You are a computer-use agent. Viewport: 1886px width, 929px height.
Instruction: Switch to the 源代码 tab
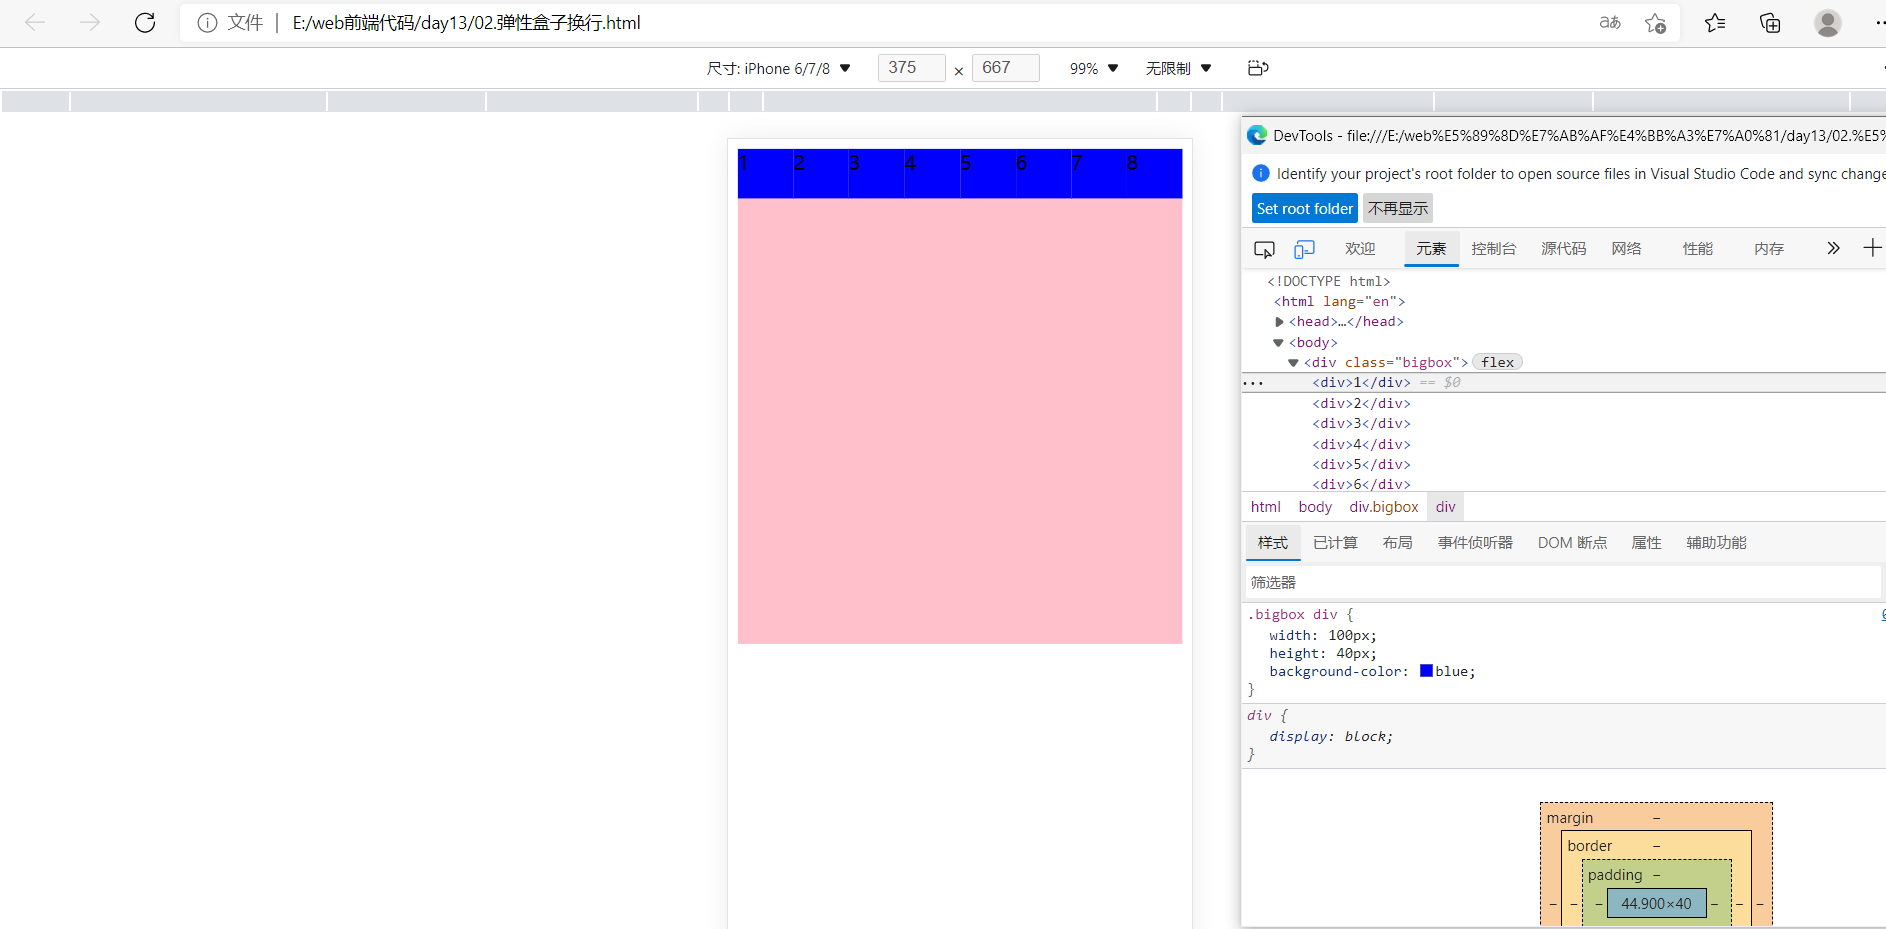point(1563,249)
